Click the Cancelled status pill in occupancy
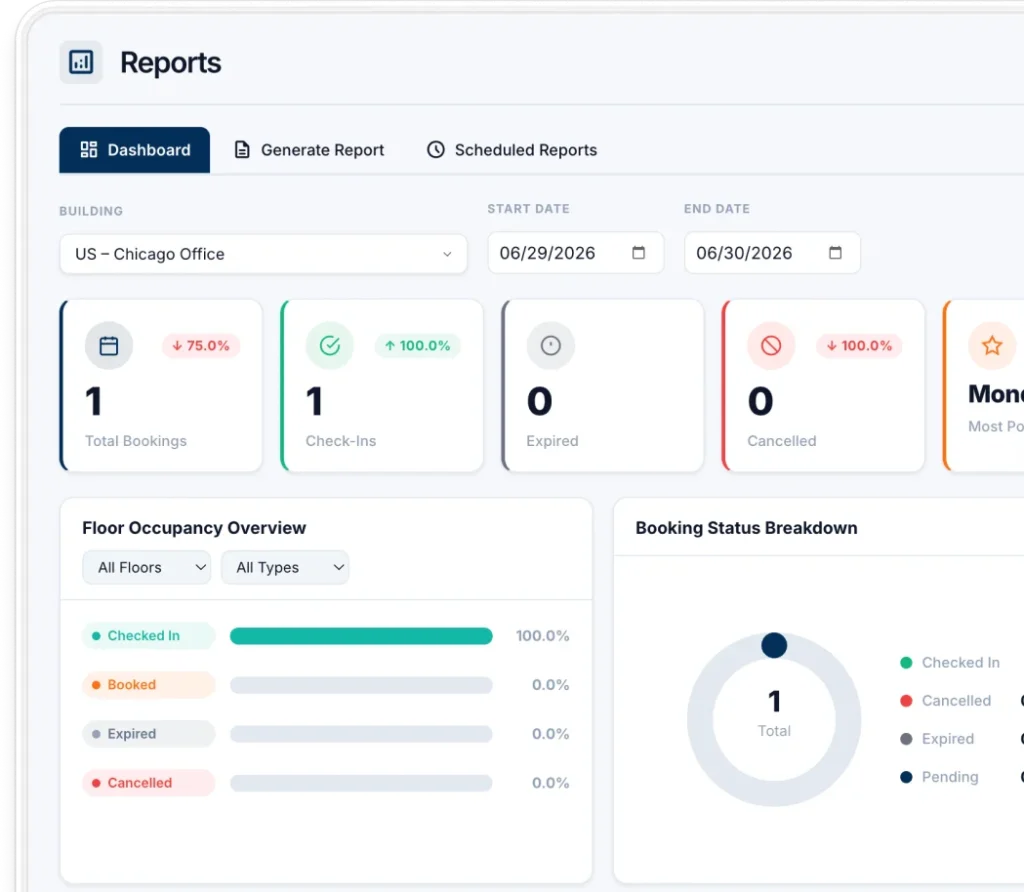Viewport: 1024px width, 892px height. (149, 782)
